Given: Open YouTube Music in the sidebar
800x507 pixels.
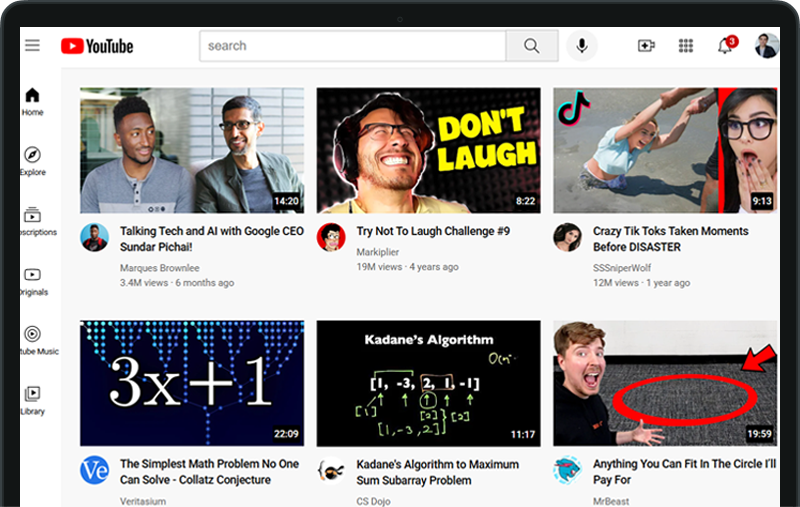Looking at the screenshot, I should pos(32,340).
